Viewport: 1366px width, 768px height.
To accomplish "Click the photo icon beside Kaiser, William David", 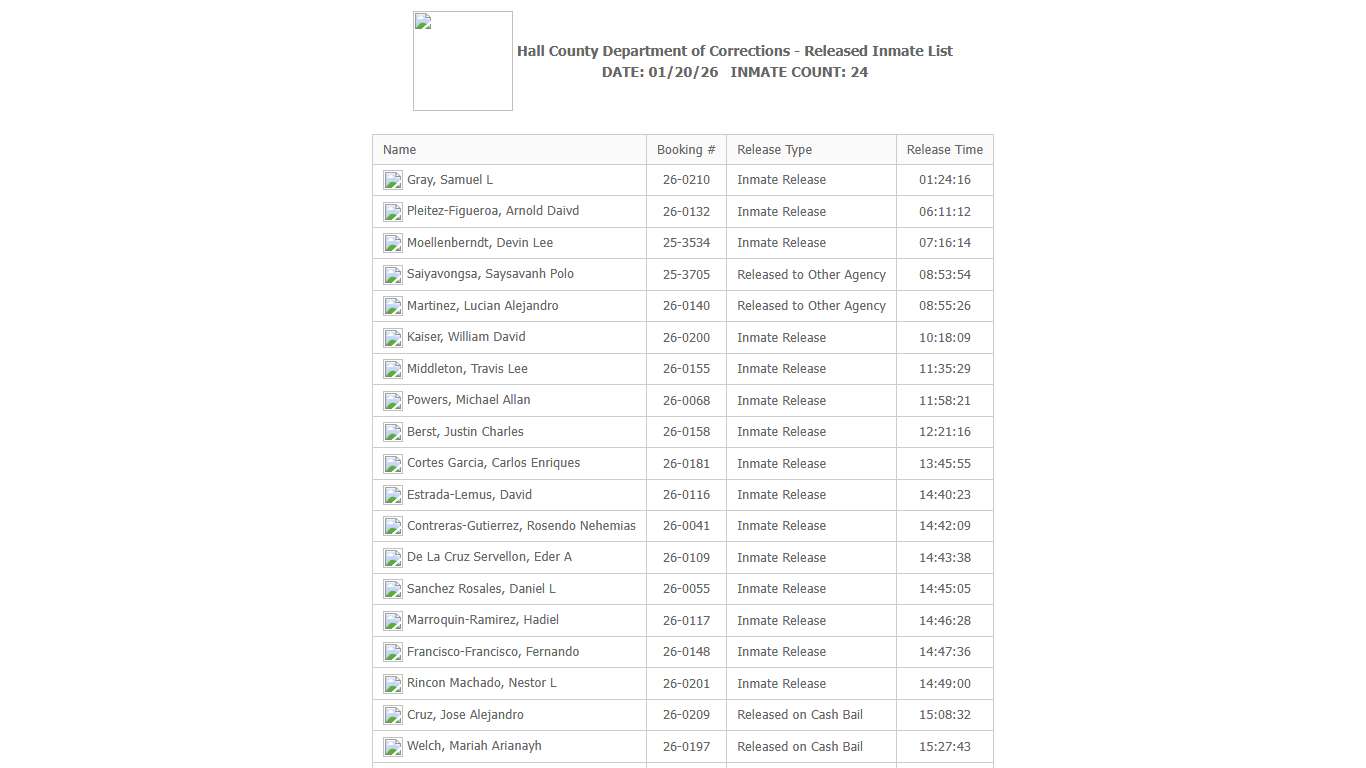I will click(392, 337).
